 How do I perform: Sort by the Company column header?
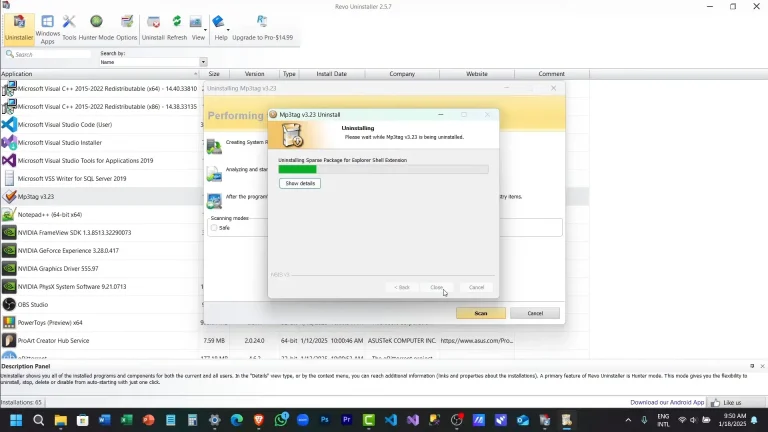coord(402,74)
